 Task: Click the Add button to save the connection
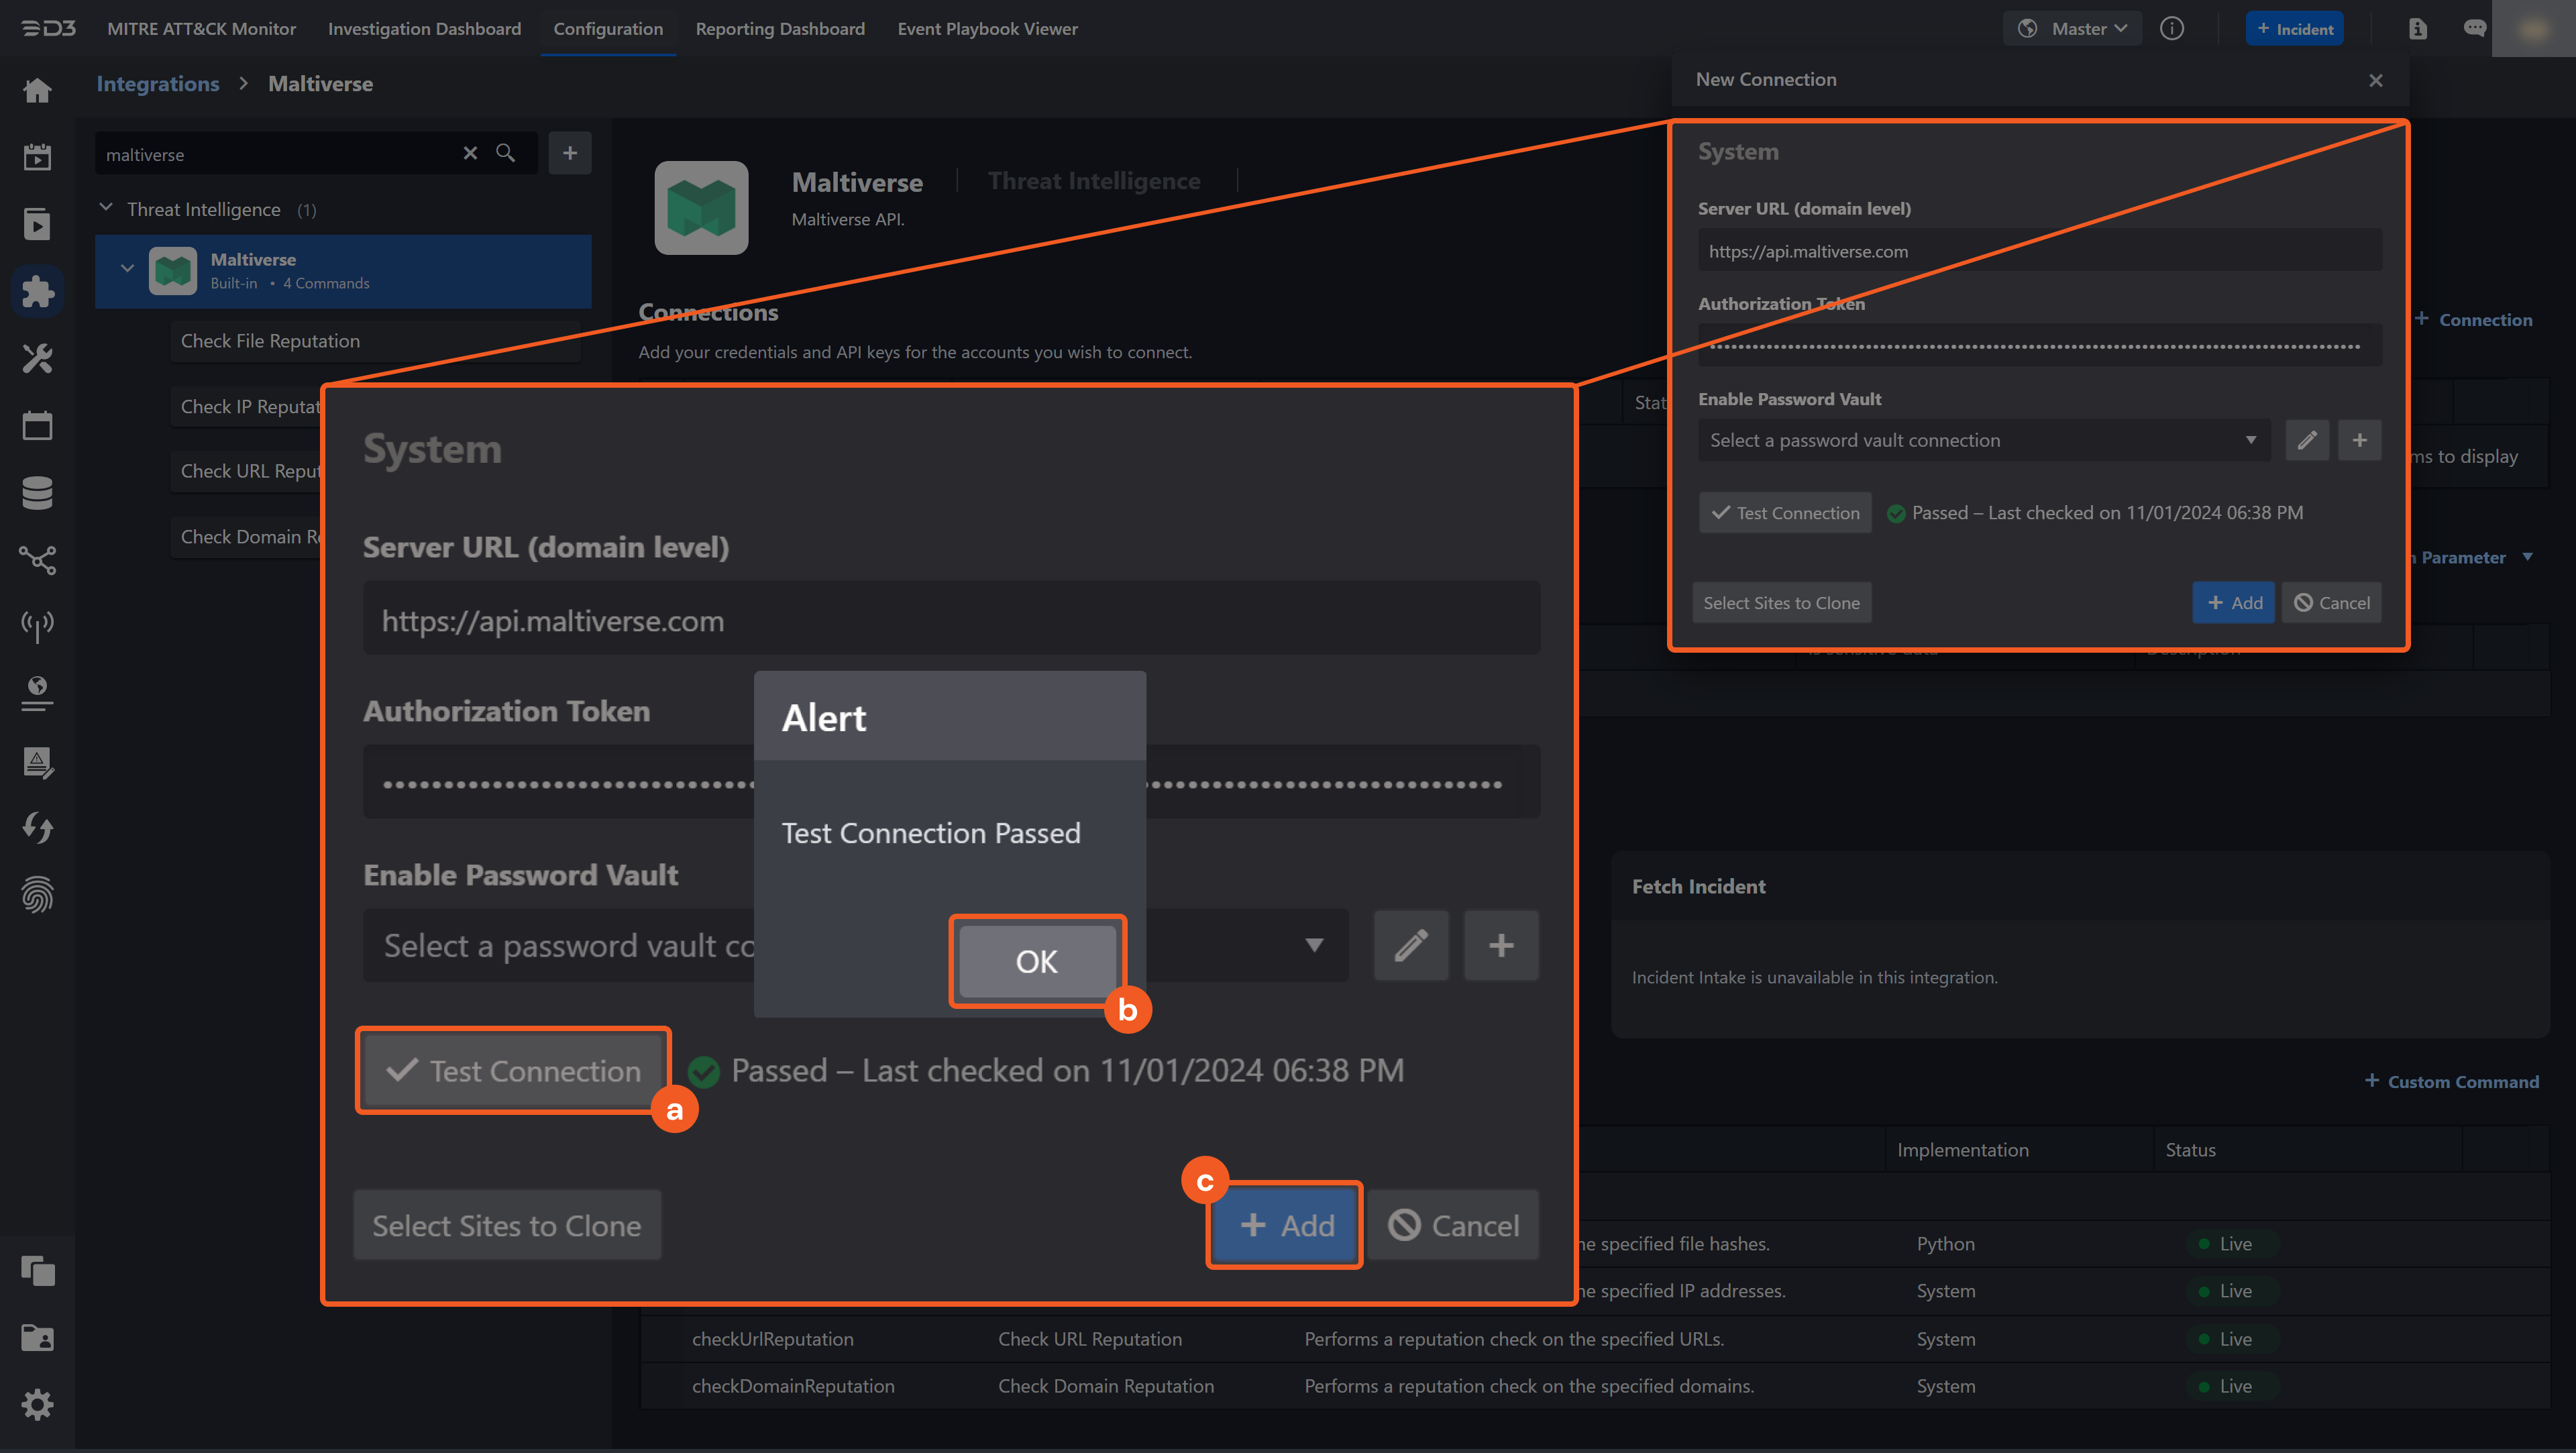(1285, 1225)
